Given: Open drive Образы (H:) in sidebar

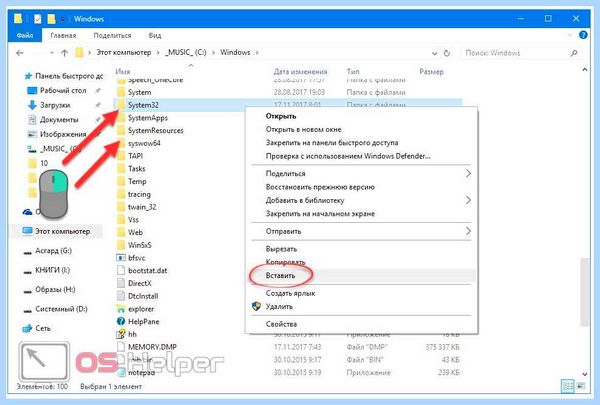Looking at the screenshot, I should coord(55,289).
